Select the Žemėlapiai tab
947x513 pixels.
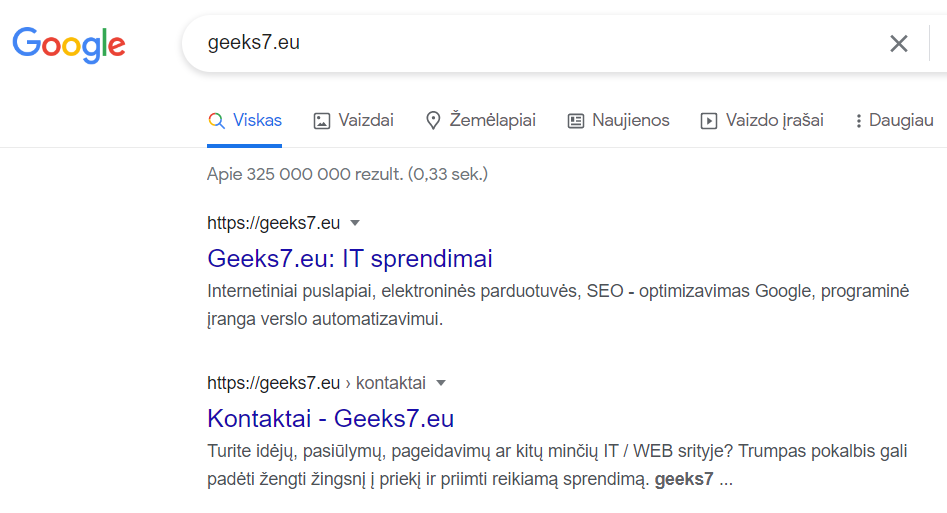pos(481,120)
